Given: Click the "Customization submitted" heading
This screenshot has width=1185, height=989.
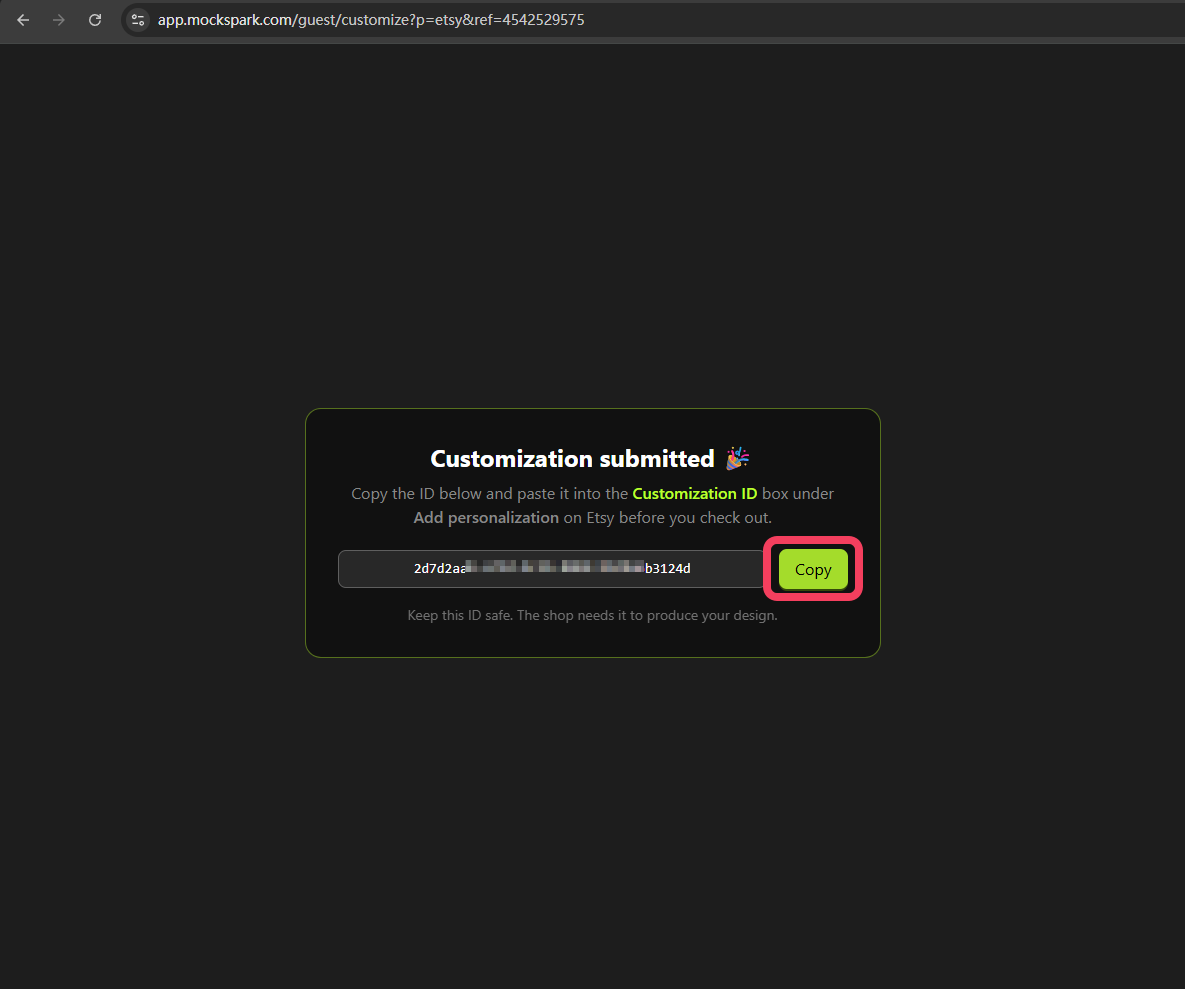Looking at the screenshot, I should [x=572, y=459].
